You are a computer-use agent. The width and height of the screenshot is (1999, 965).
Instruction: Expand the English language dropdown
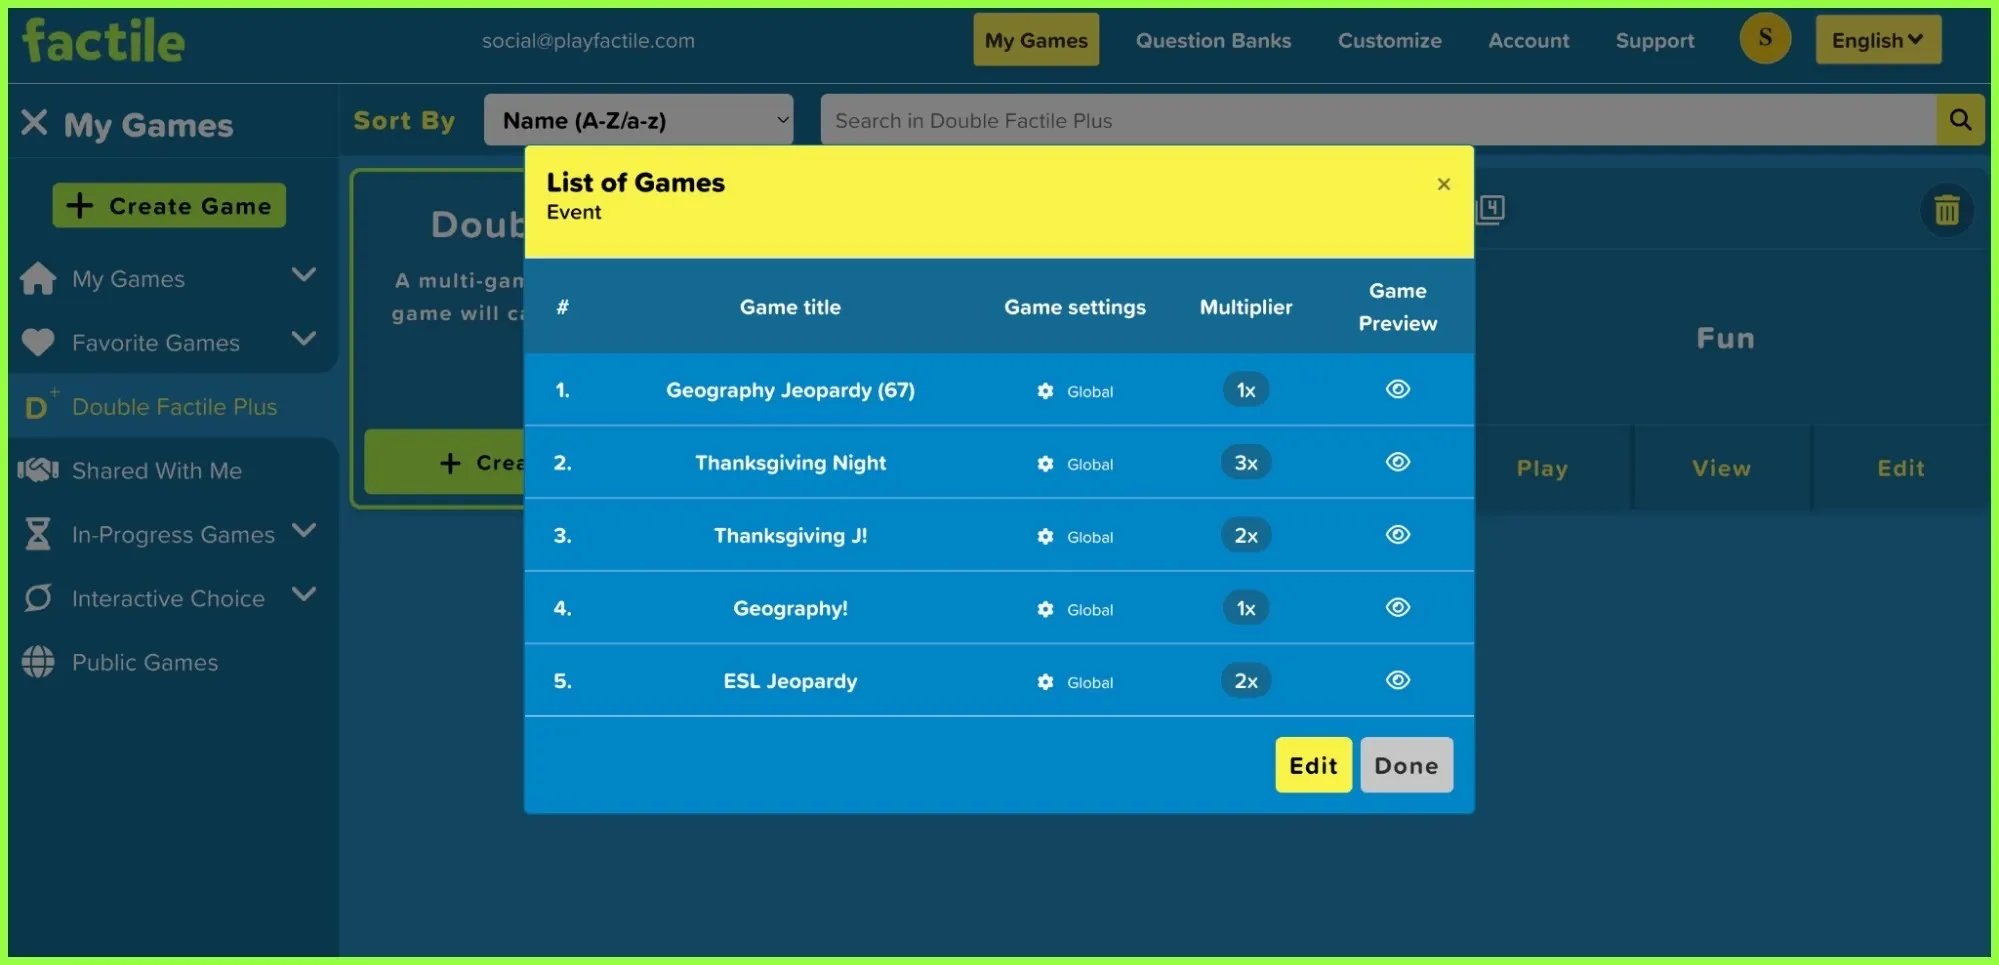coord(1878,40)
